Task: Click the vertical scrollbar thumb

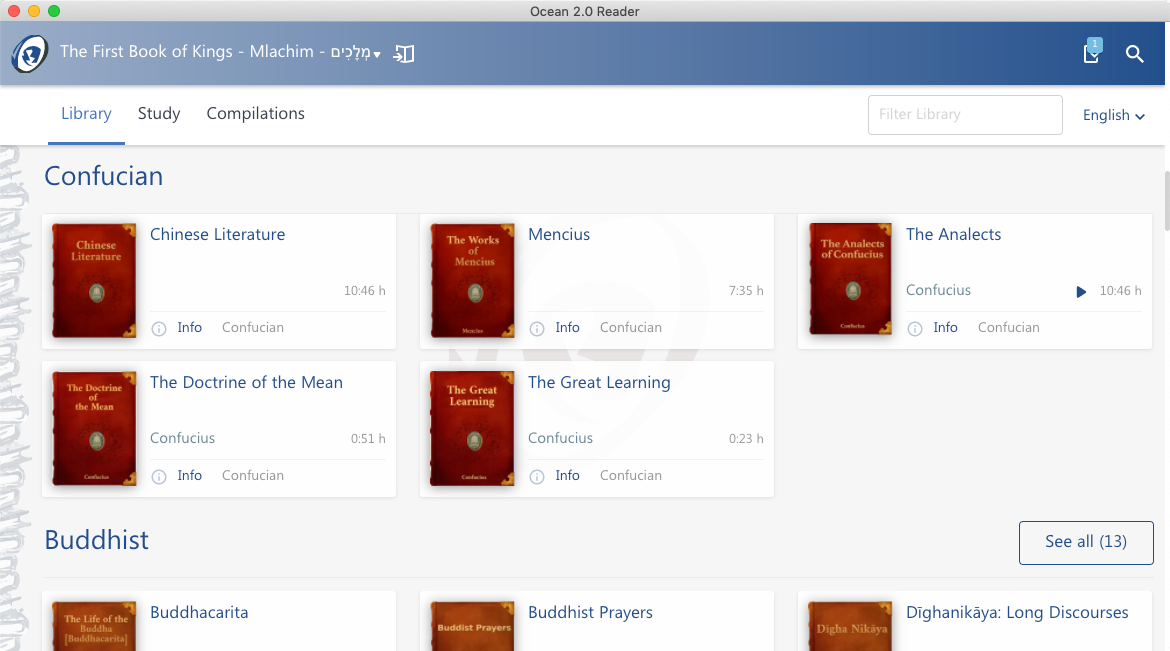Action: tap(1166, 201)
